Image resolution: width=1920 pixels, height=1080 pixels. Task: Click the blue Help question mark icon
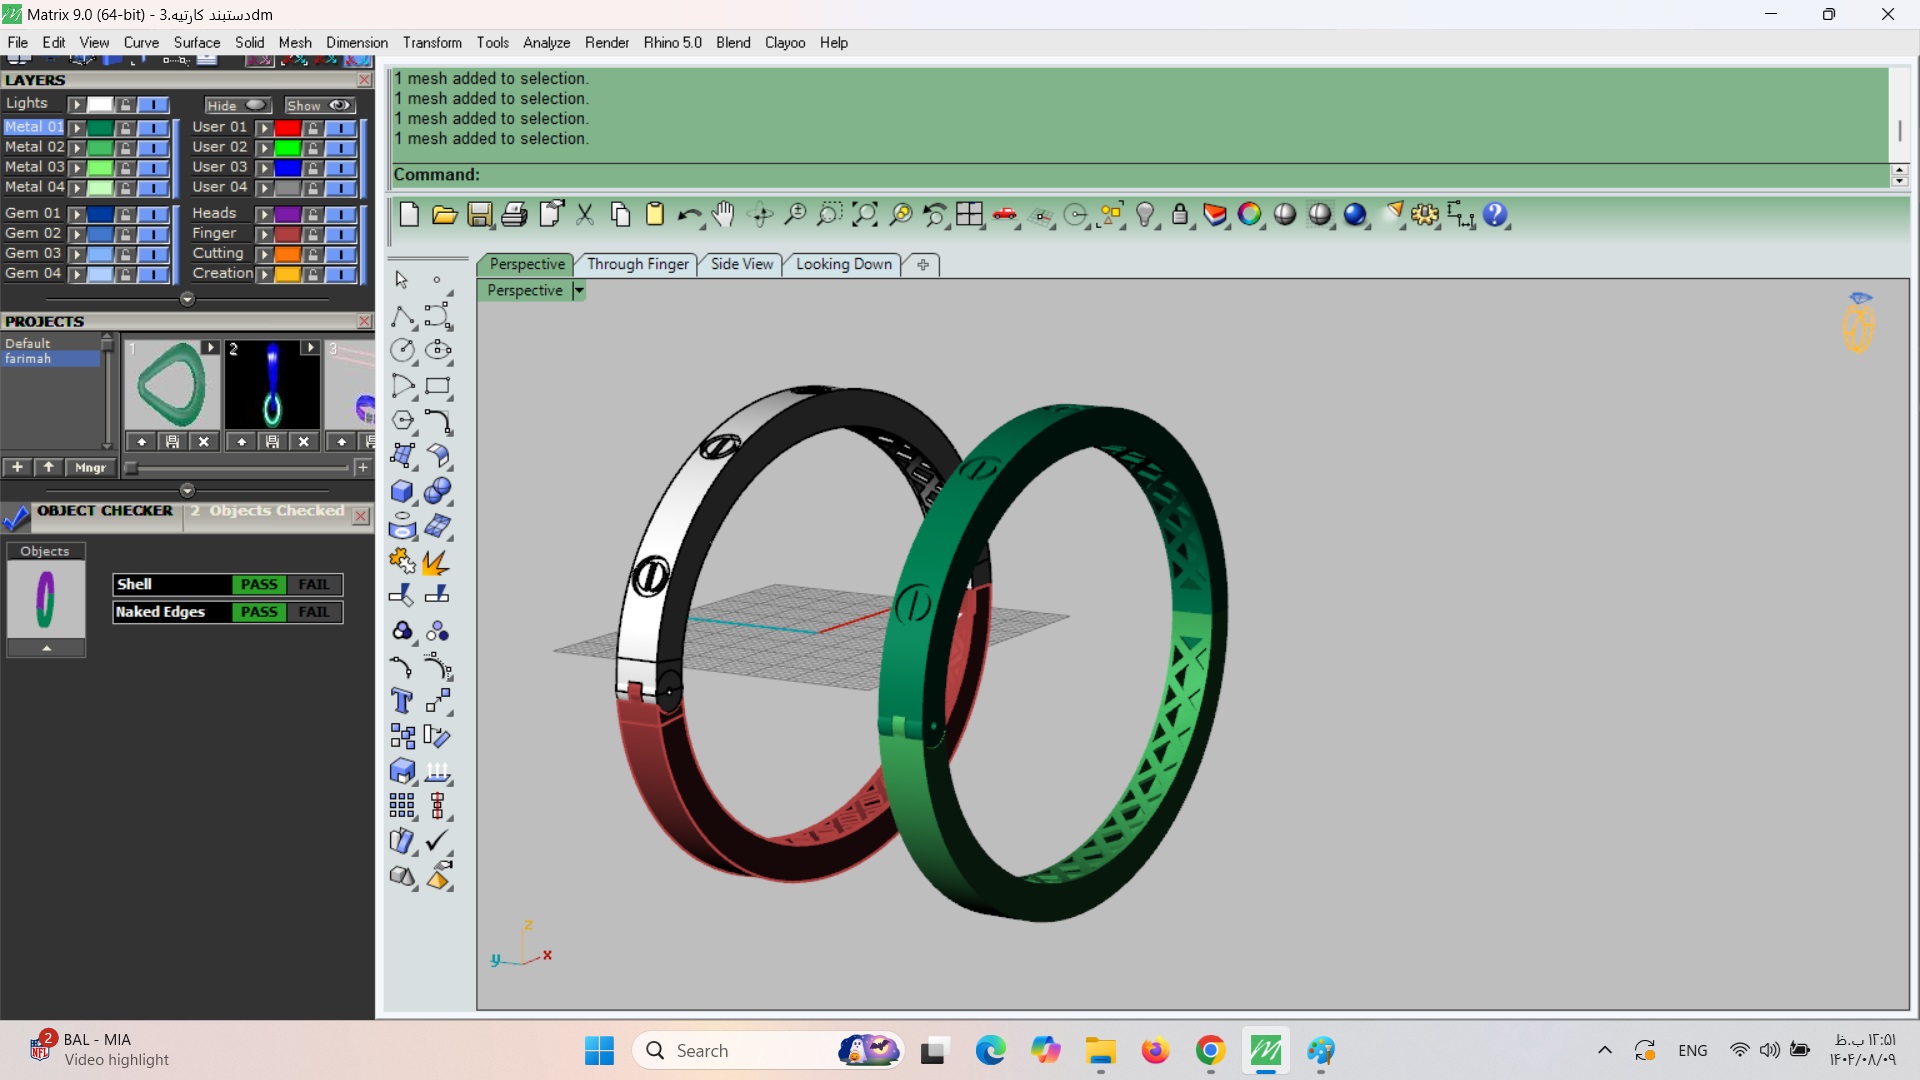click(1495, 215)
